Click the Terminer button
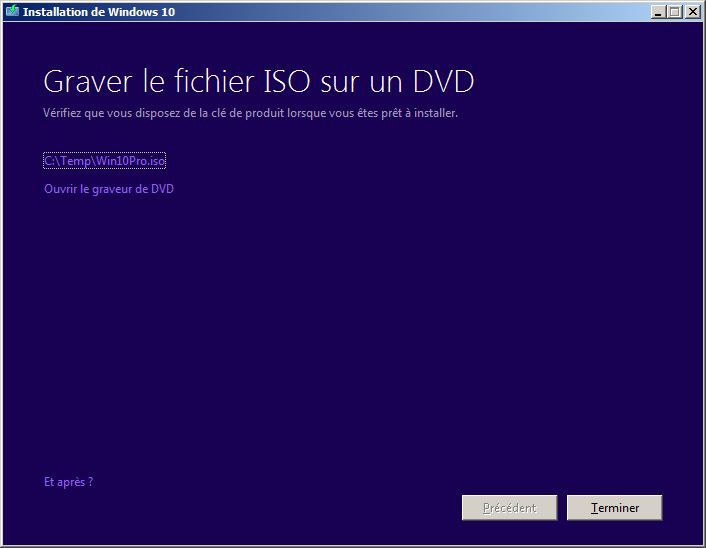Screen dimensions: 706x548 tap(615, 508)
